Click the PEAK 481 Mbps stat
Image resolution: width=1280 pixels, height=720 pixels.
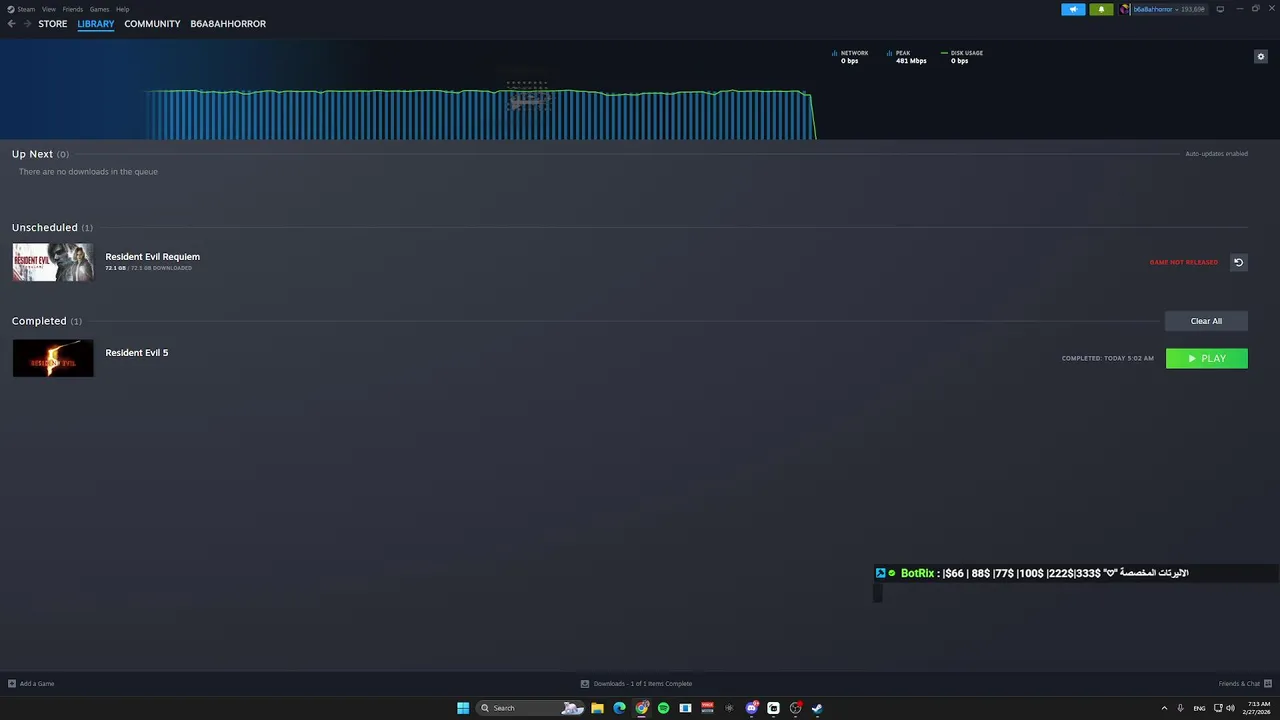click(x=907, y=57)
